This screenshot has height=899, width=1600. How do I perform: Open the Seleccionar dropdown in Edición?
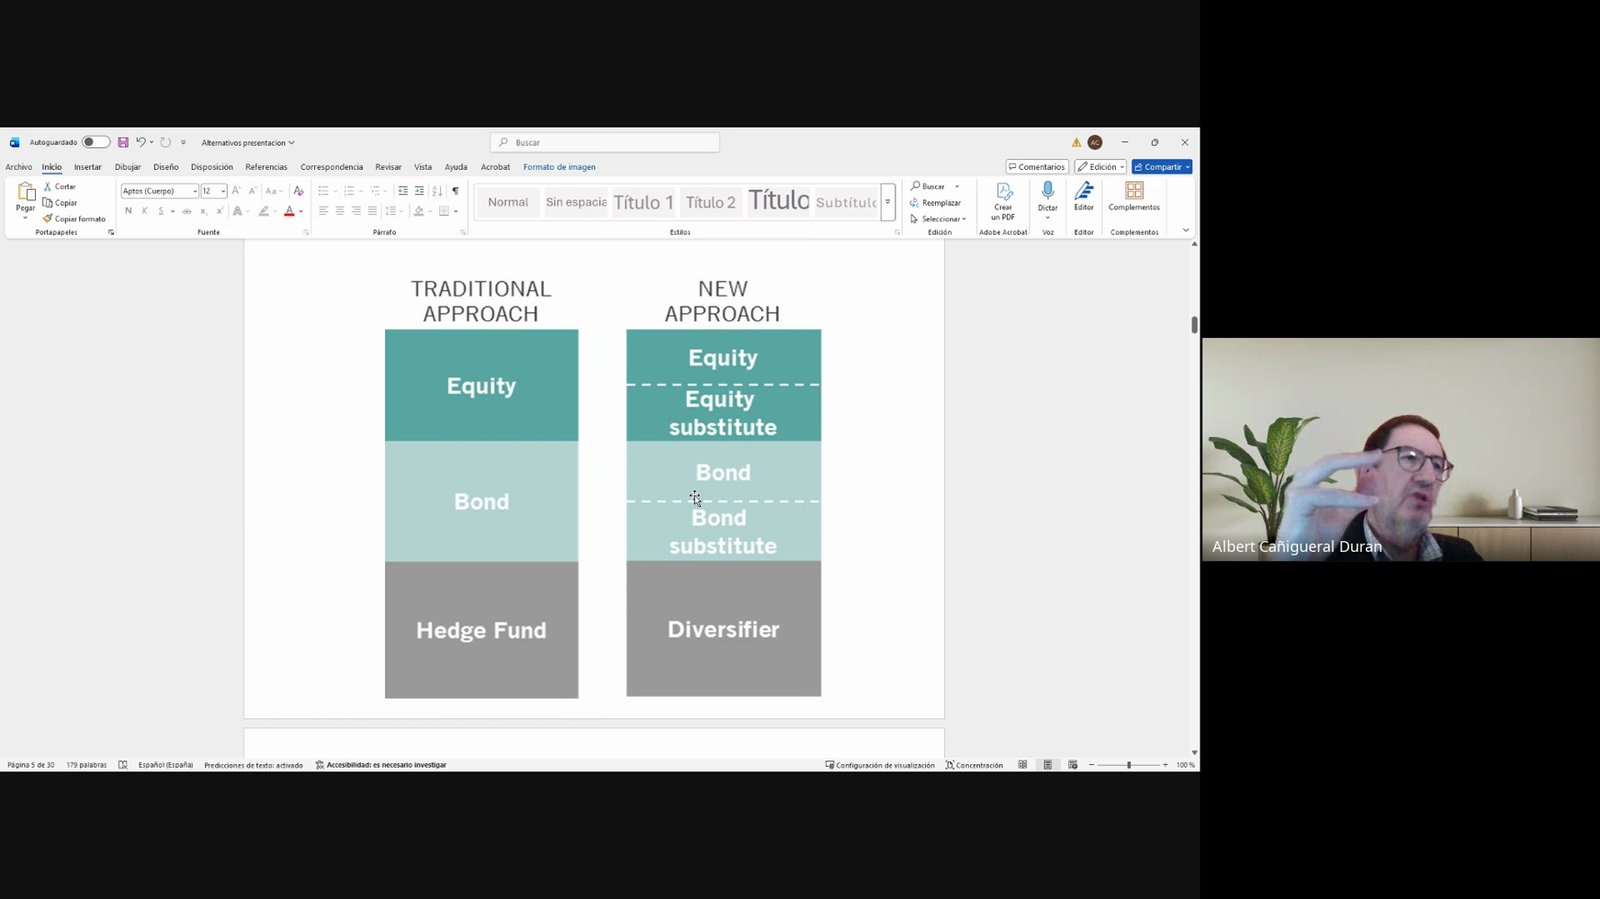click(938, 219)
